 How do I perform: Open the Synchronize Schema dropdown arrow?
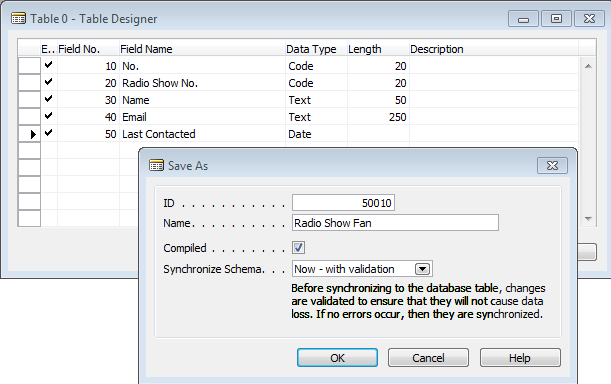[x=423, y=269]
